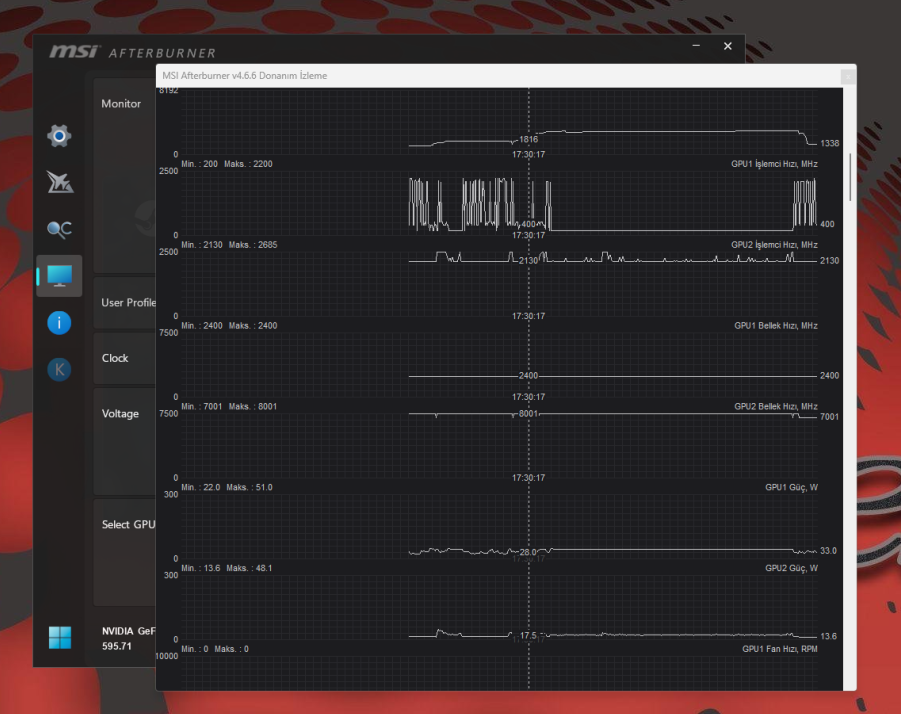
Task: Click the GPU2 Bellek Hızı, MHz graph label
Action: coord(776,407)
